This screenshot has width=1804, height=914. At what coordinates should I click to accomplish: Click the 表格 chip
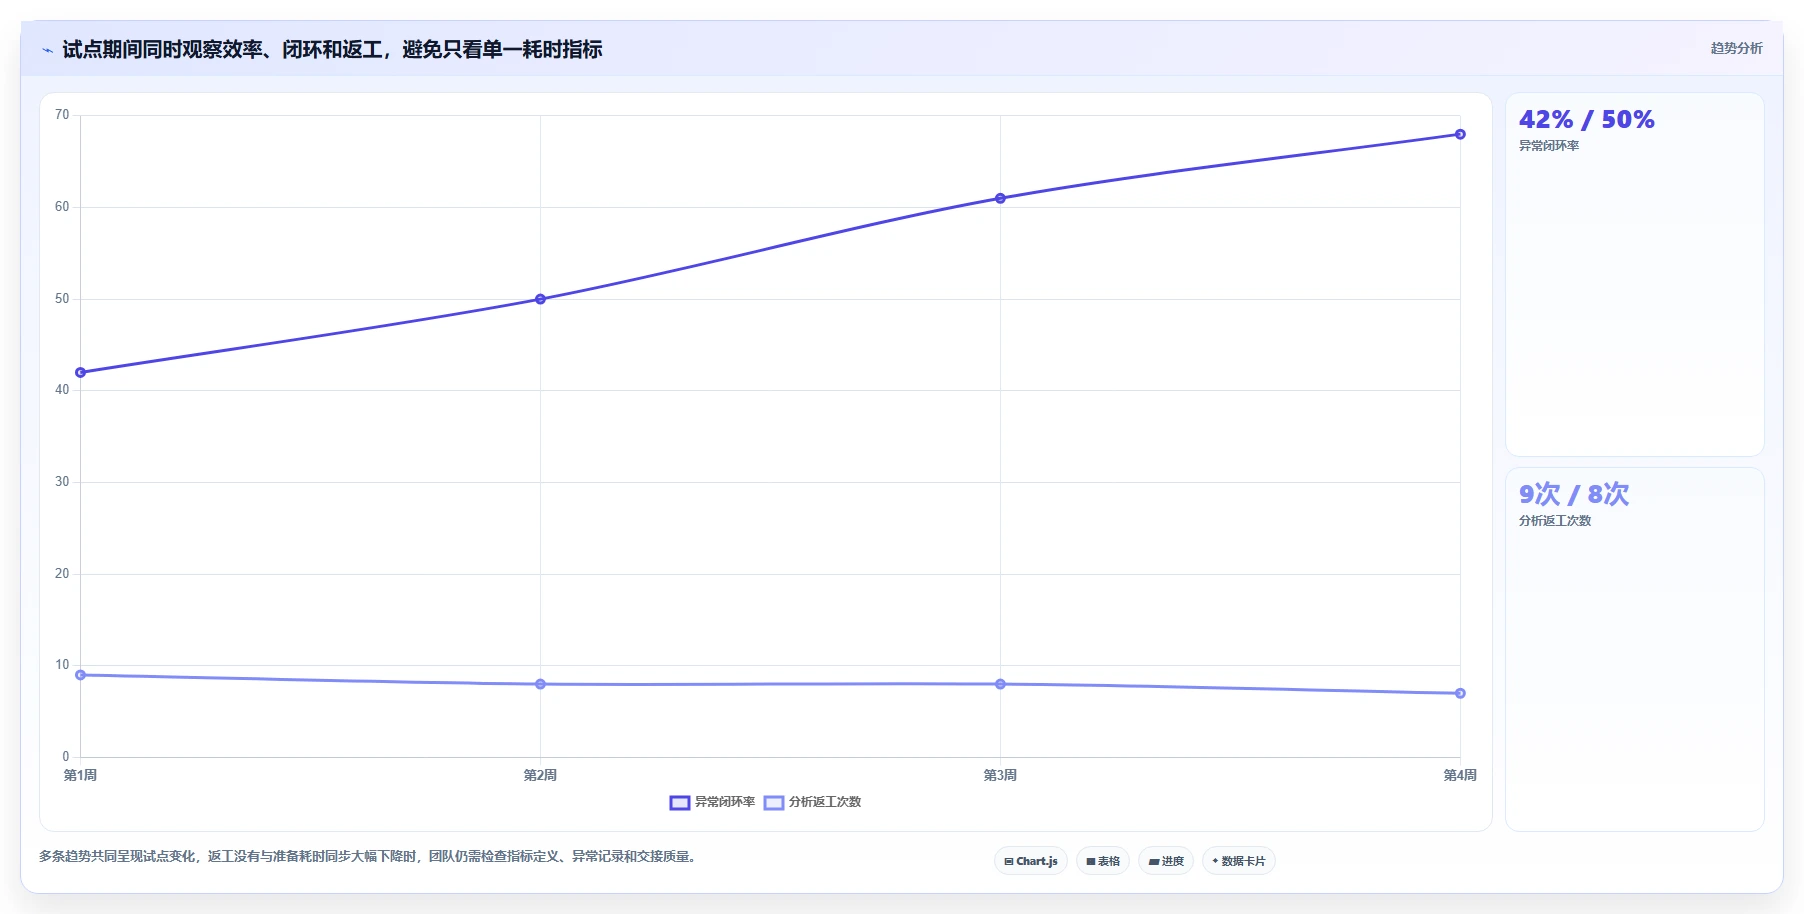tap(1103, 861)
